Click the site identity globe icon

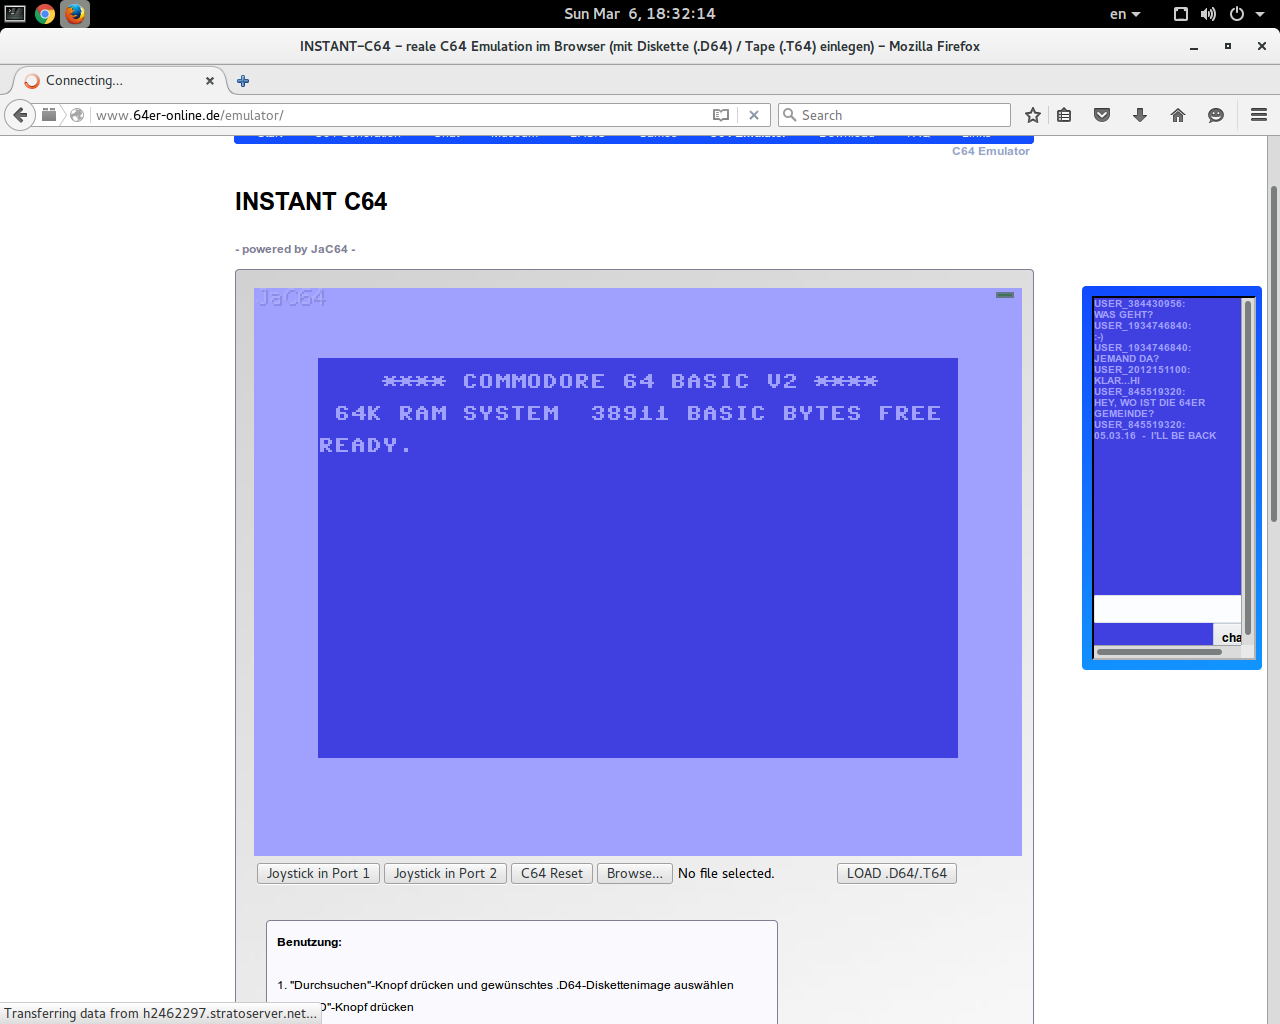(x=77, y=115)
